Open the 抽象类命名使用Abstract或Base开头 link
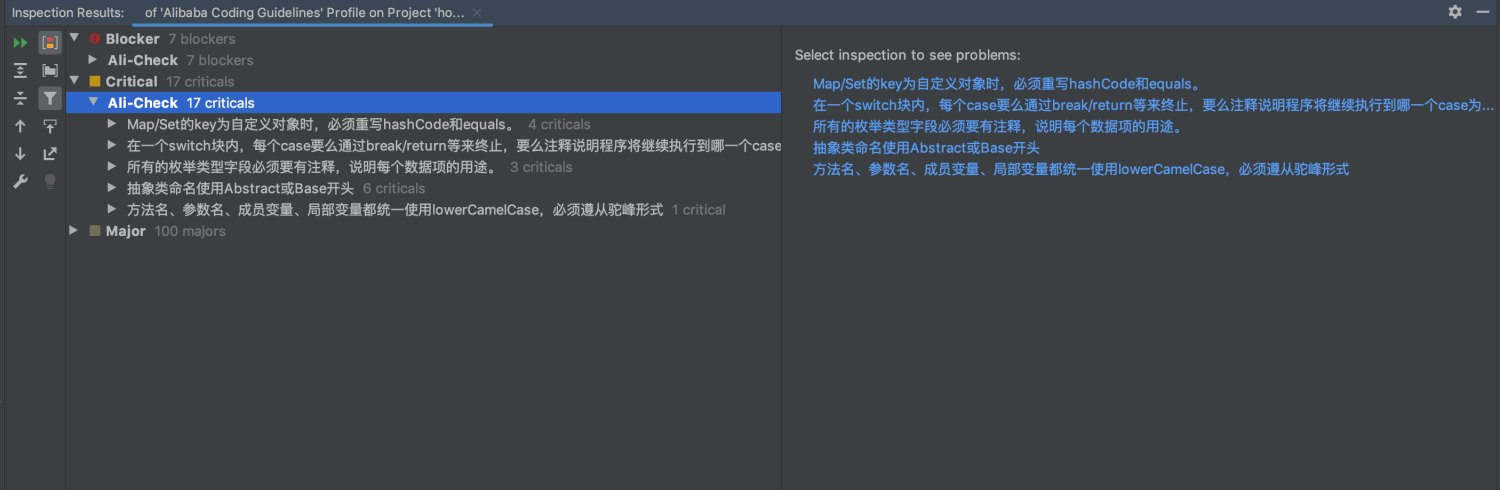The image size is (1500, 490). coord(927,148)
